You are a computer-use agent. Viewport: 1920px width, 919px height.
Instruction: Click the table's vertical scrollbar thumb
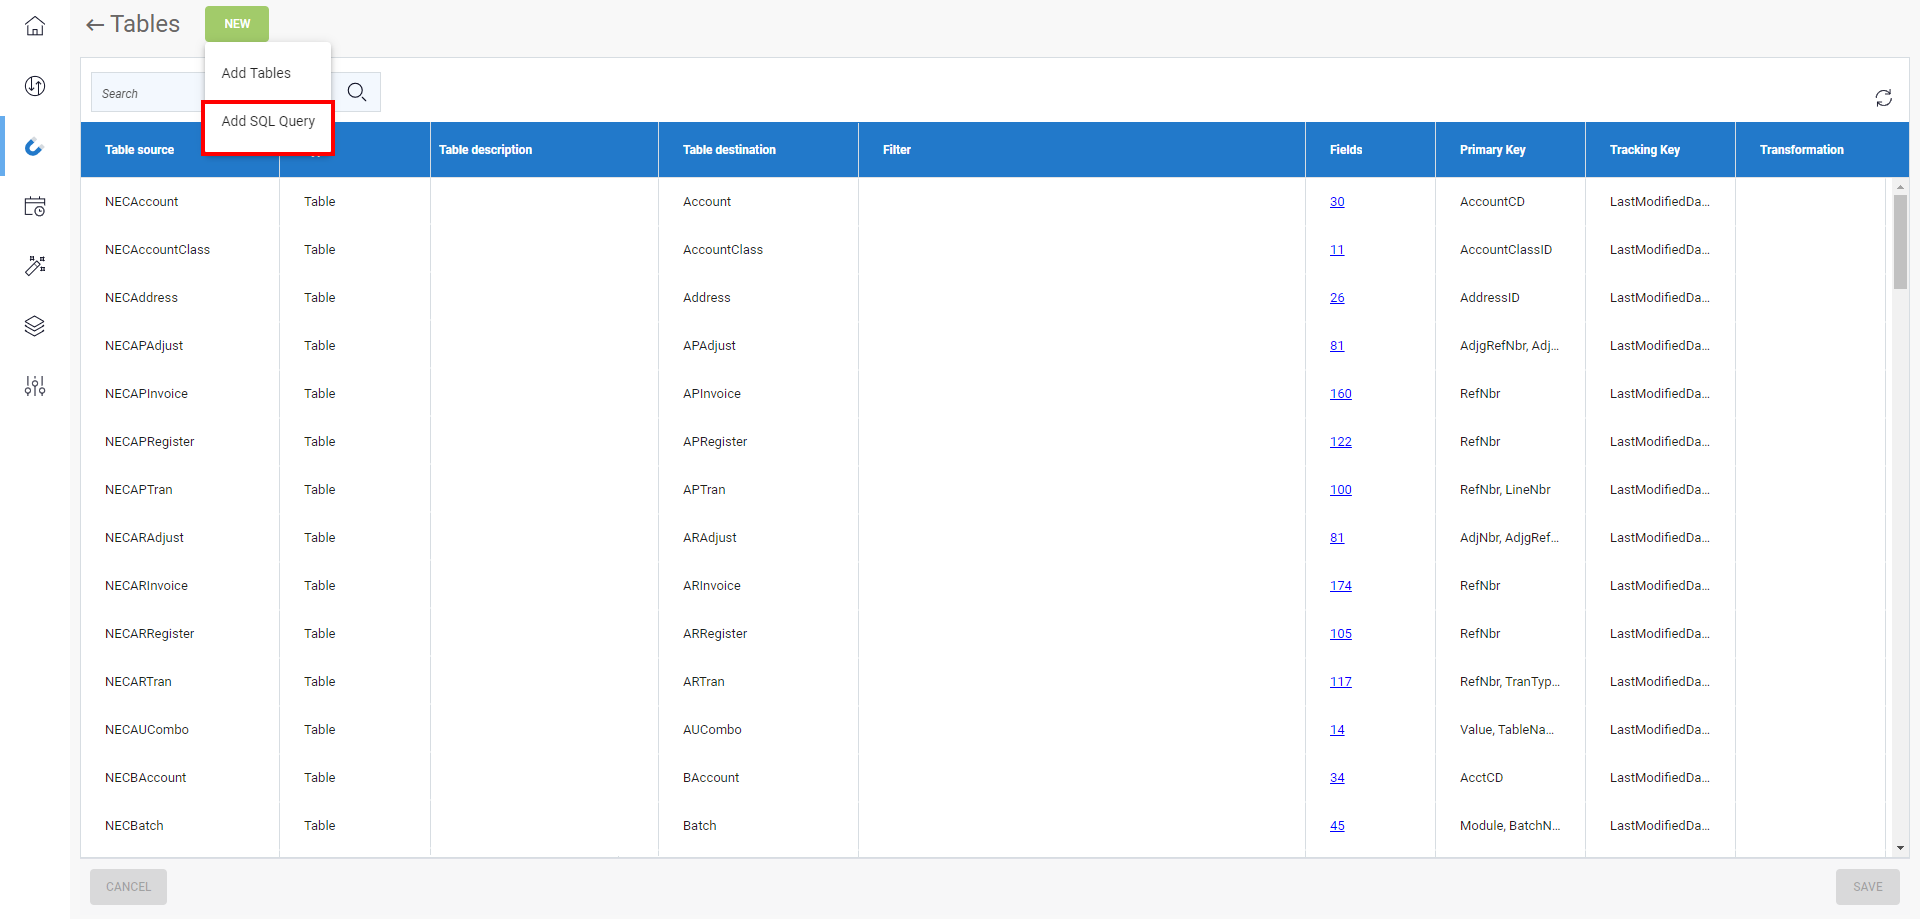point(1900,241)
